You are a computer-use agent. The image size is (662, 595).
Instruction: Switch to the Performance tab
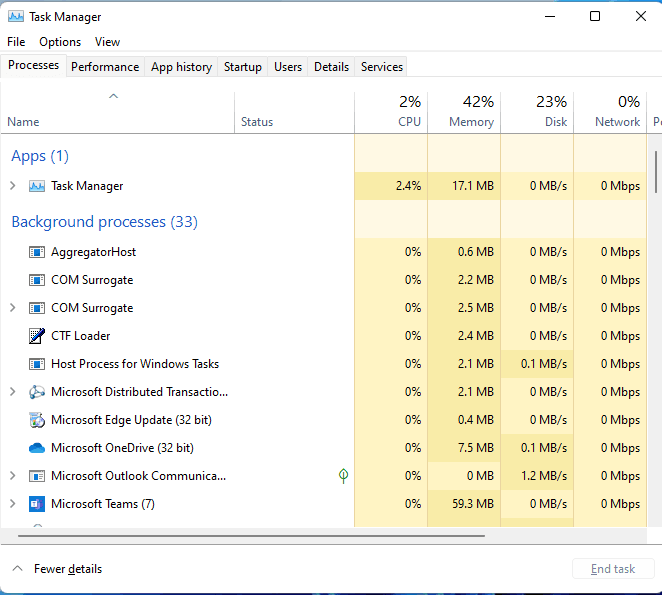pos(105,67)
